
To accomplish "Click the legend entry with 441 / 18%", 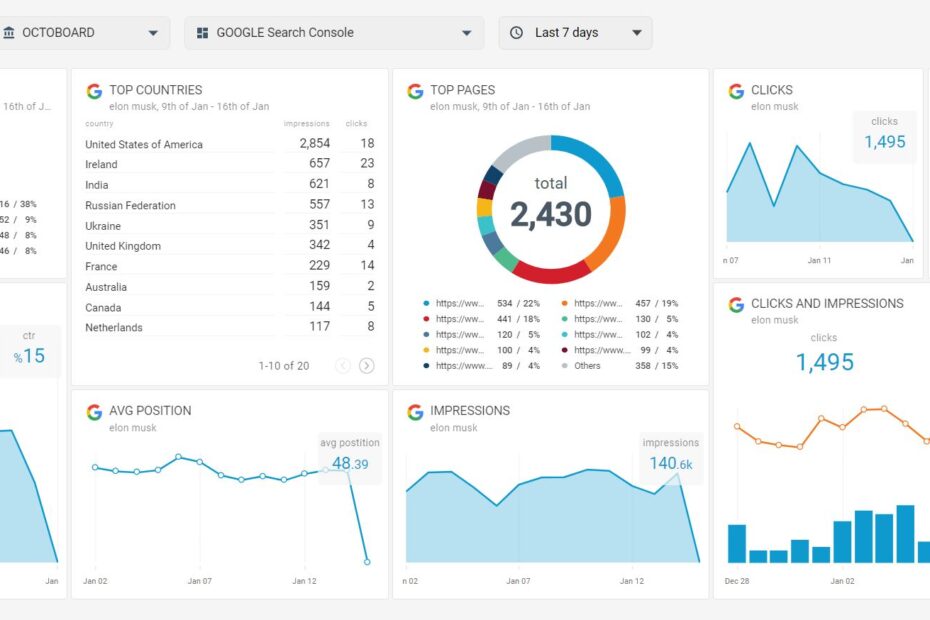I will (482, 319).
